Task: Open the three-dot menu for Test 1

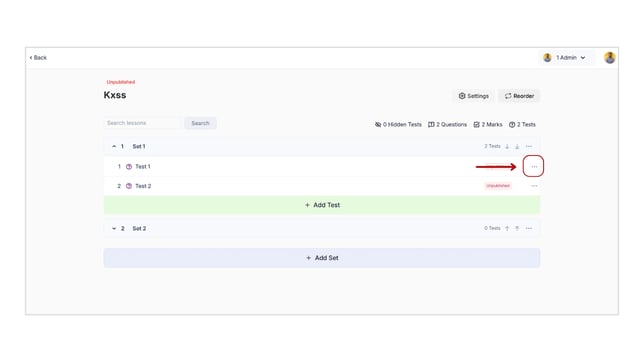Action: pyautogui.click(x=534, y=166)
